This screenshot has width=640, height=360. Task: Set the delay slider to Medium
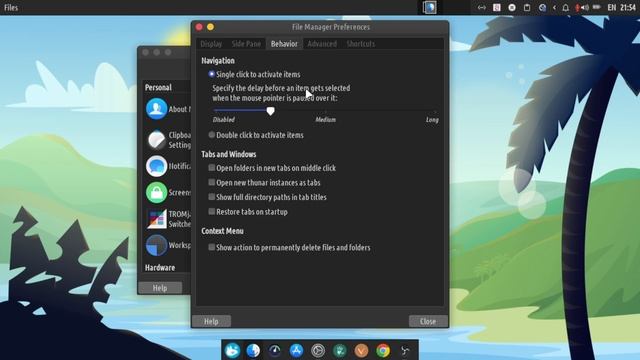click(325, 110)
